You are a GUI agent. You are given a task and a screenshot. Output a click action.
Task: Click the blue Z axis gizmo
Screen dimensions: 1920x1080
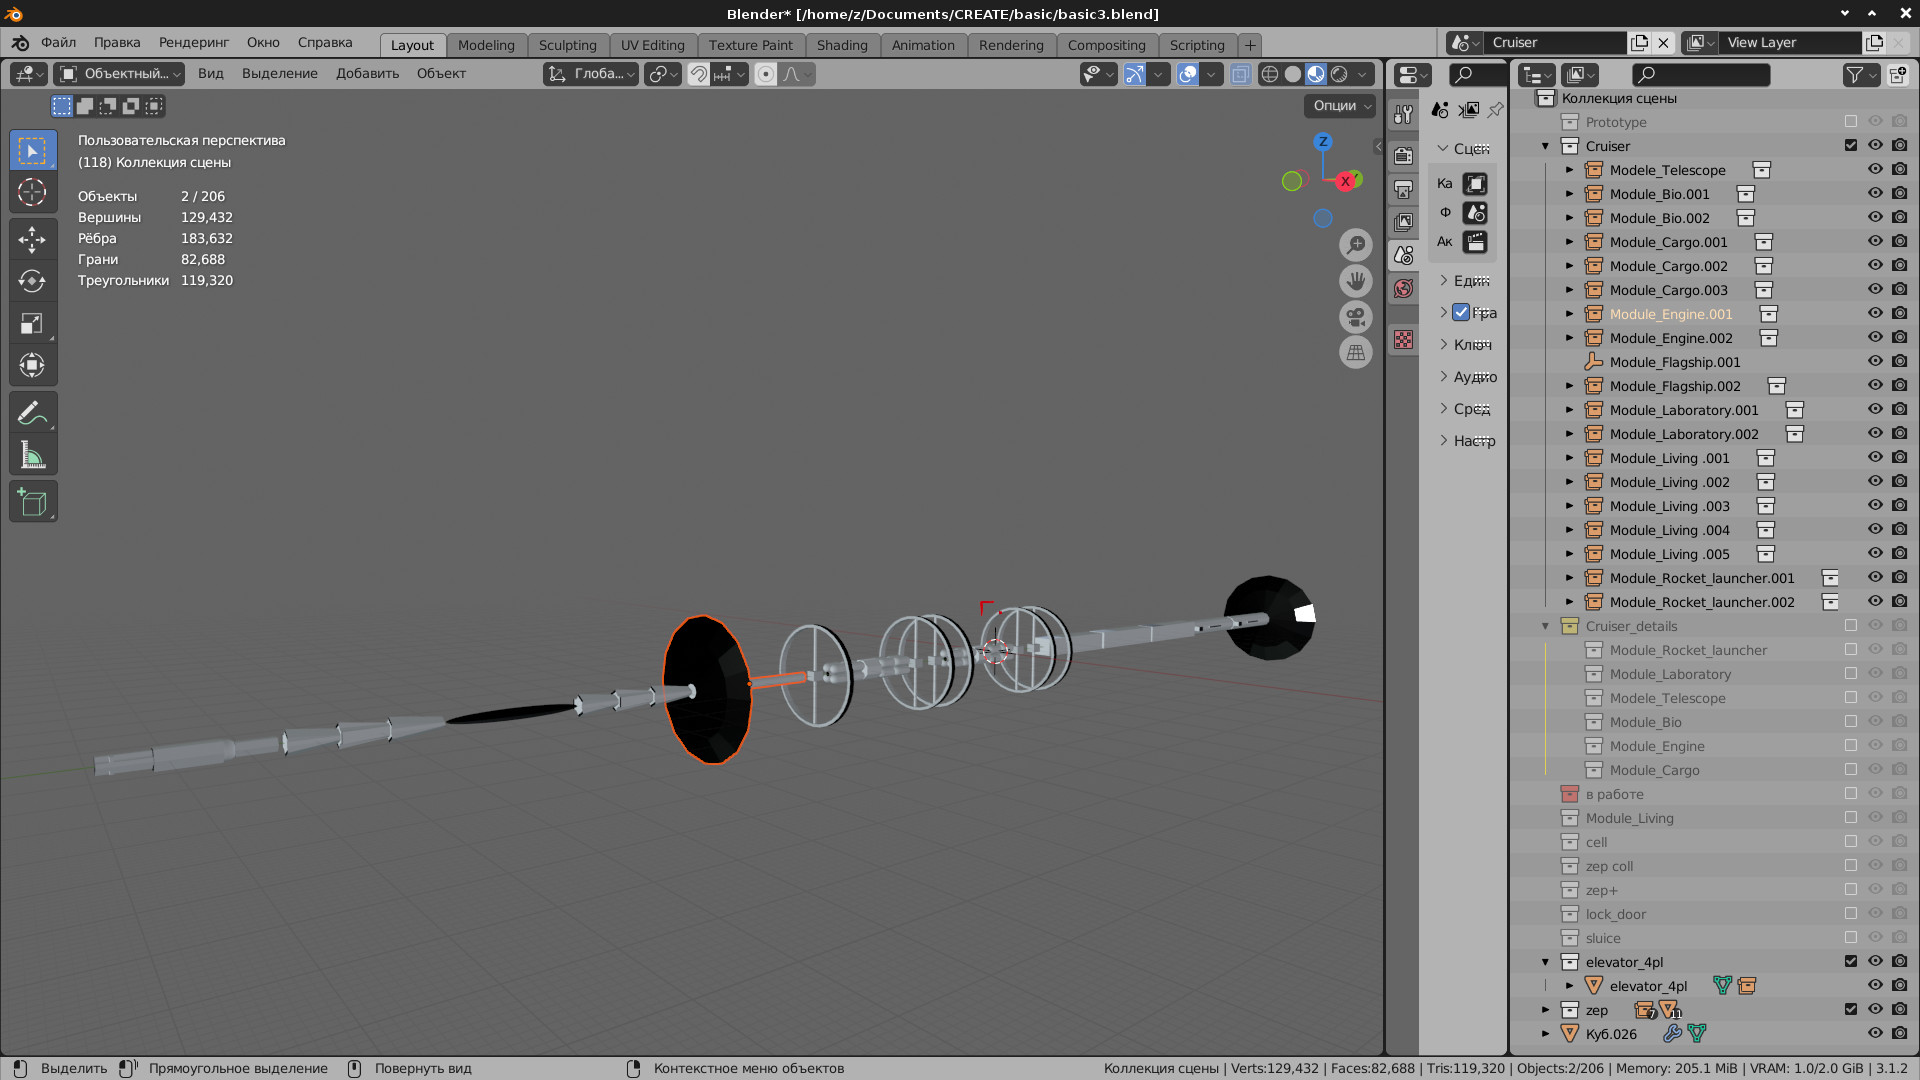coord(1323,141)
